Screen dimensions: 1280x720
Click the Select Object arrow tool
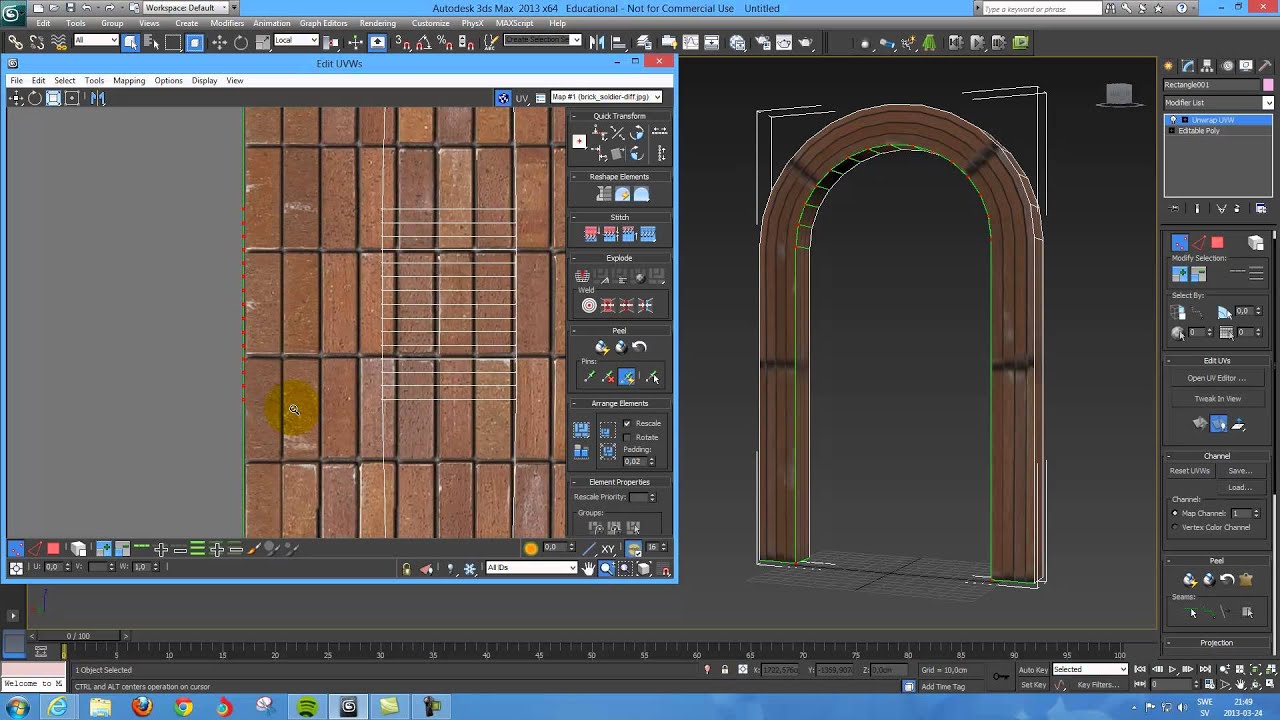click(131, 42)
